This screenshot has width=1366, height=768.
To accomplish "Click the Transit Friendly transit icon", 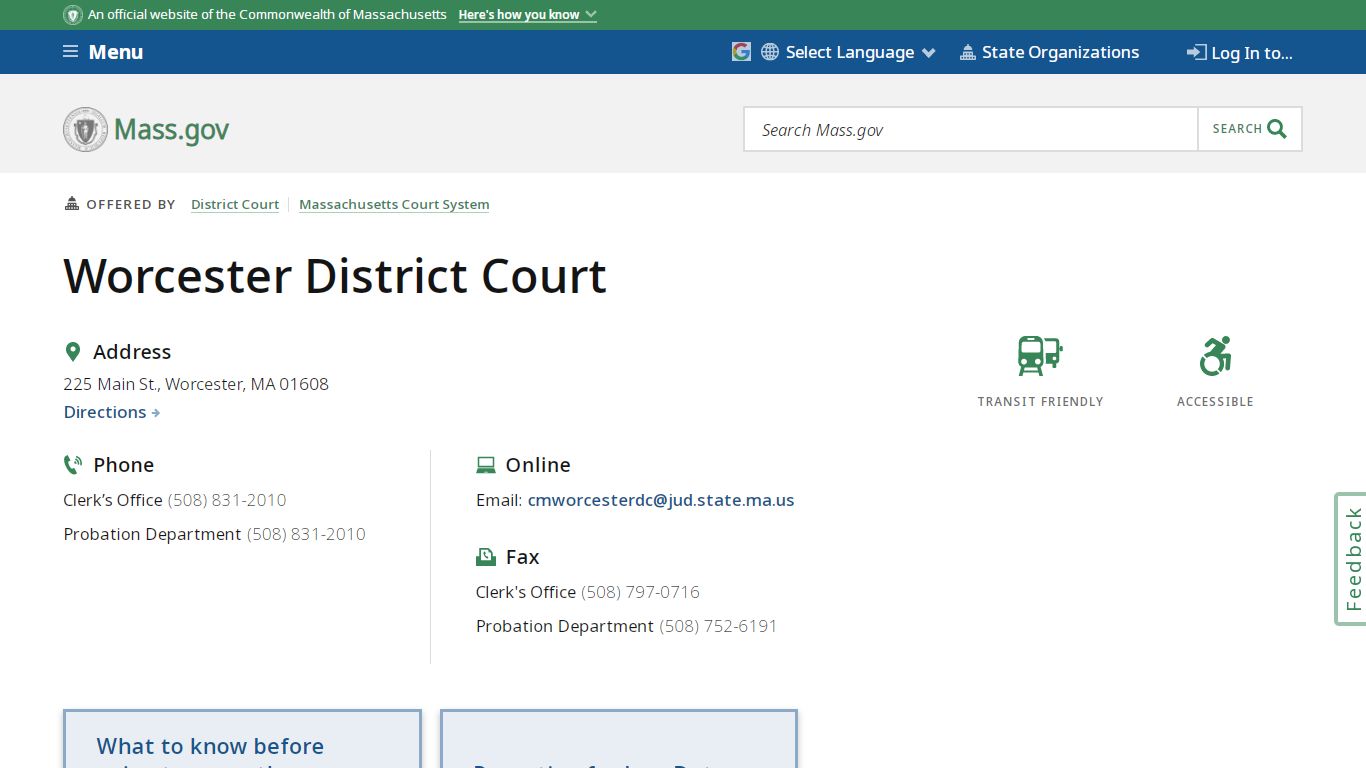I will pos(1040,356).
